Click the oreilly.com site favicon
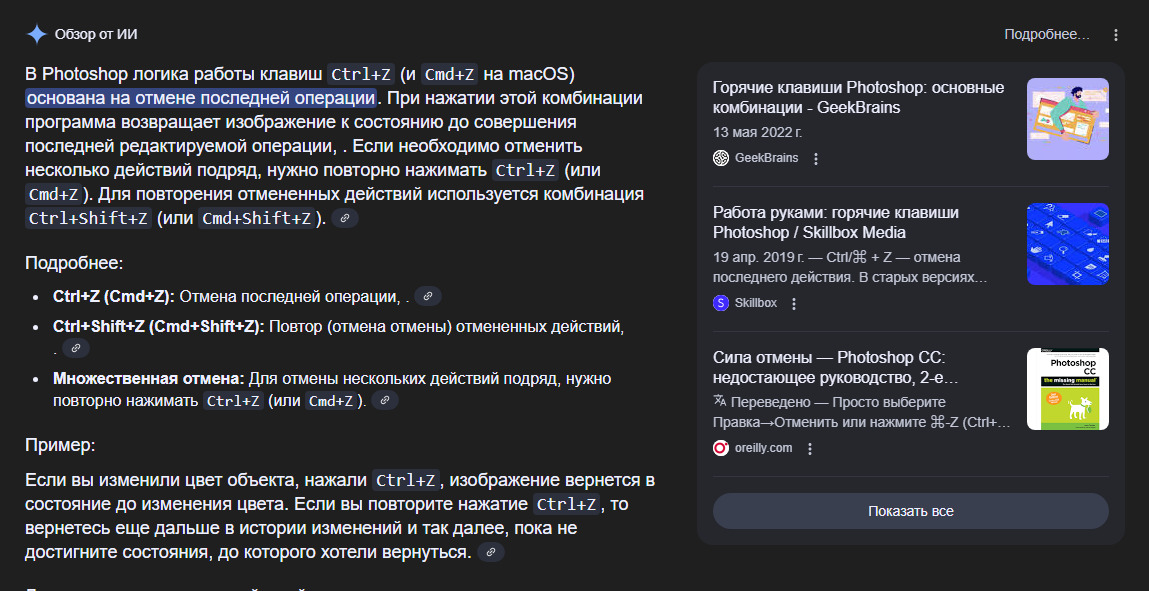This screenshot has width=1149, height=591. 720,448
